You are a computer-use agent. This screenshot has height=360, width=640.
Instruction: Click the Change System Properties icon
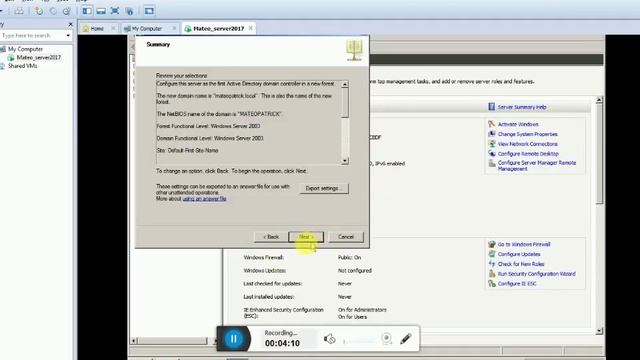(491, 133)
